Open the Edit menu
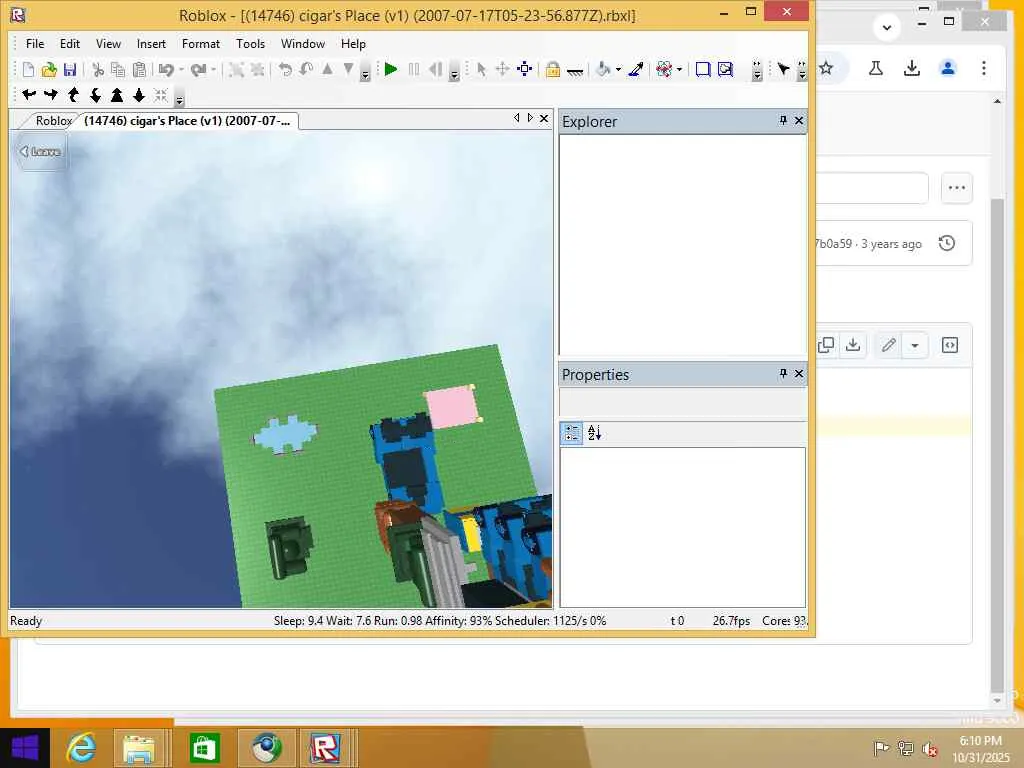This screenshot has width=1024, height=768. click(x=69, y=44)
